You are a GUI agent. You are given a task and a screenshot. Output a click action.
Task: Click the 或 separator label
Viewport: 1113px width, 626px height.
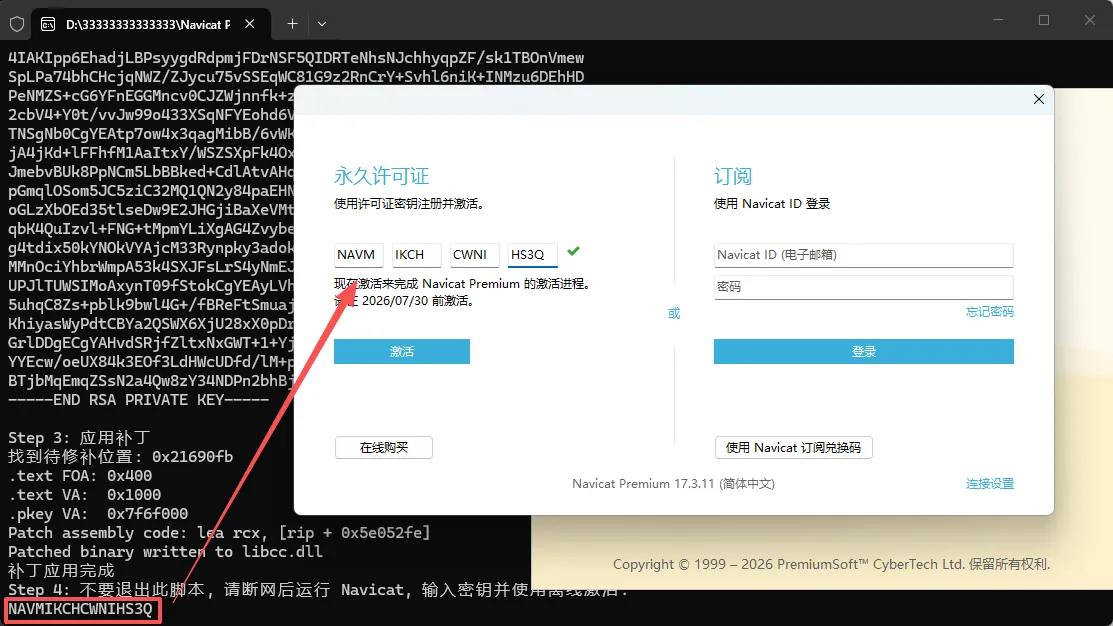point(674,313)
